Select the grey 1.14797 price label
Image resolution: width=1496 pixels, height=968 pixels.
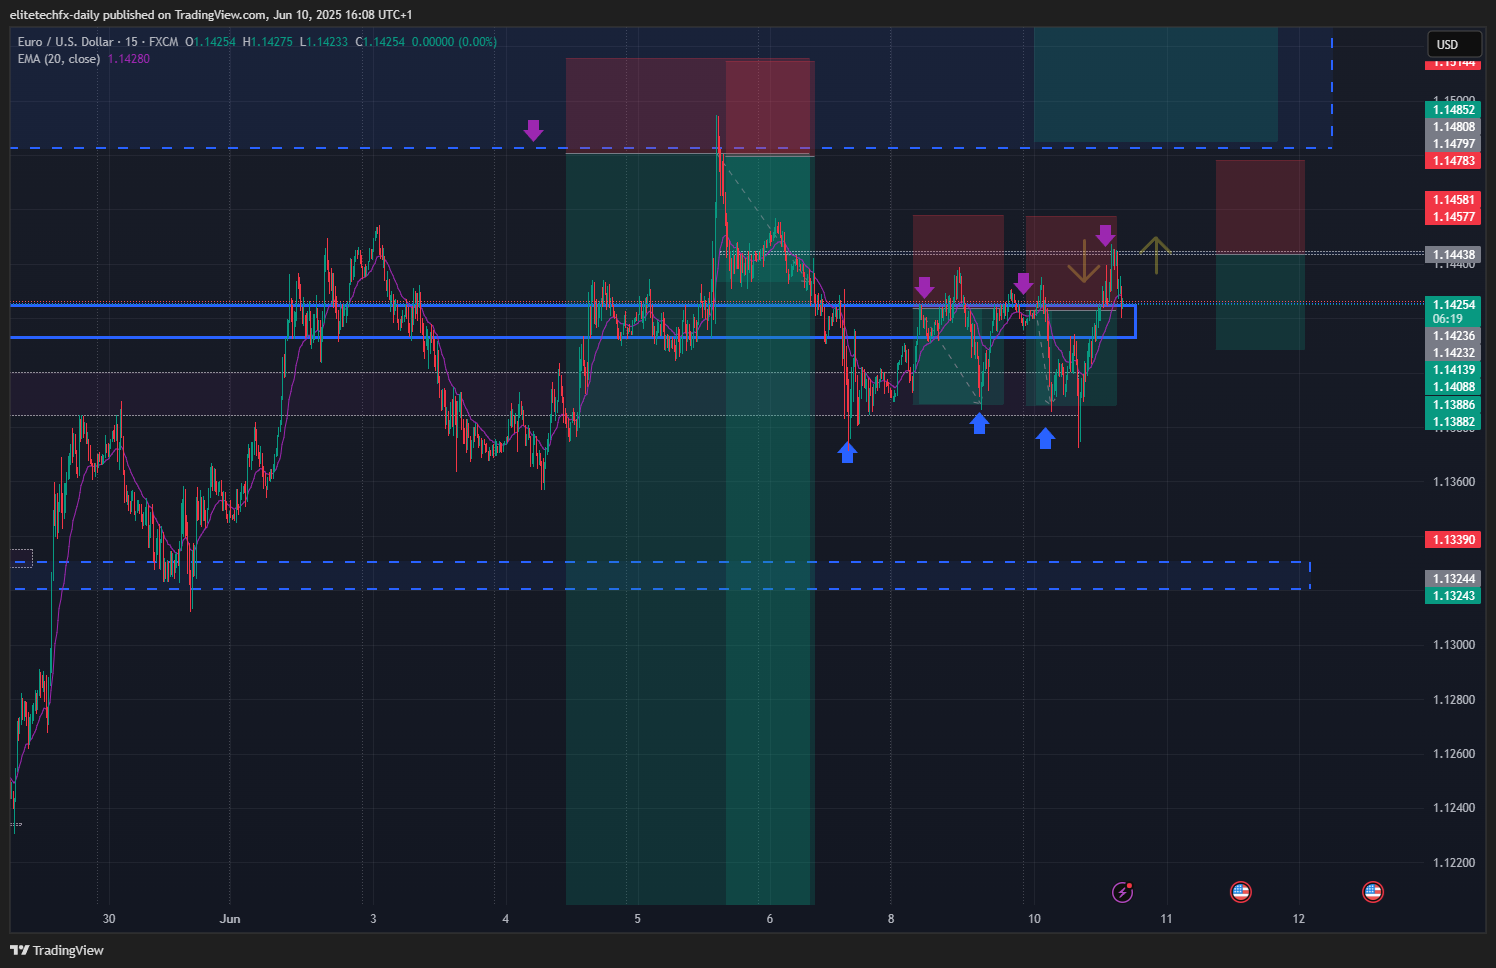(x=1453, y=144)
